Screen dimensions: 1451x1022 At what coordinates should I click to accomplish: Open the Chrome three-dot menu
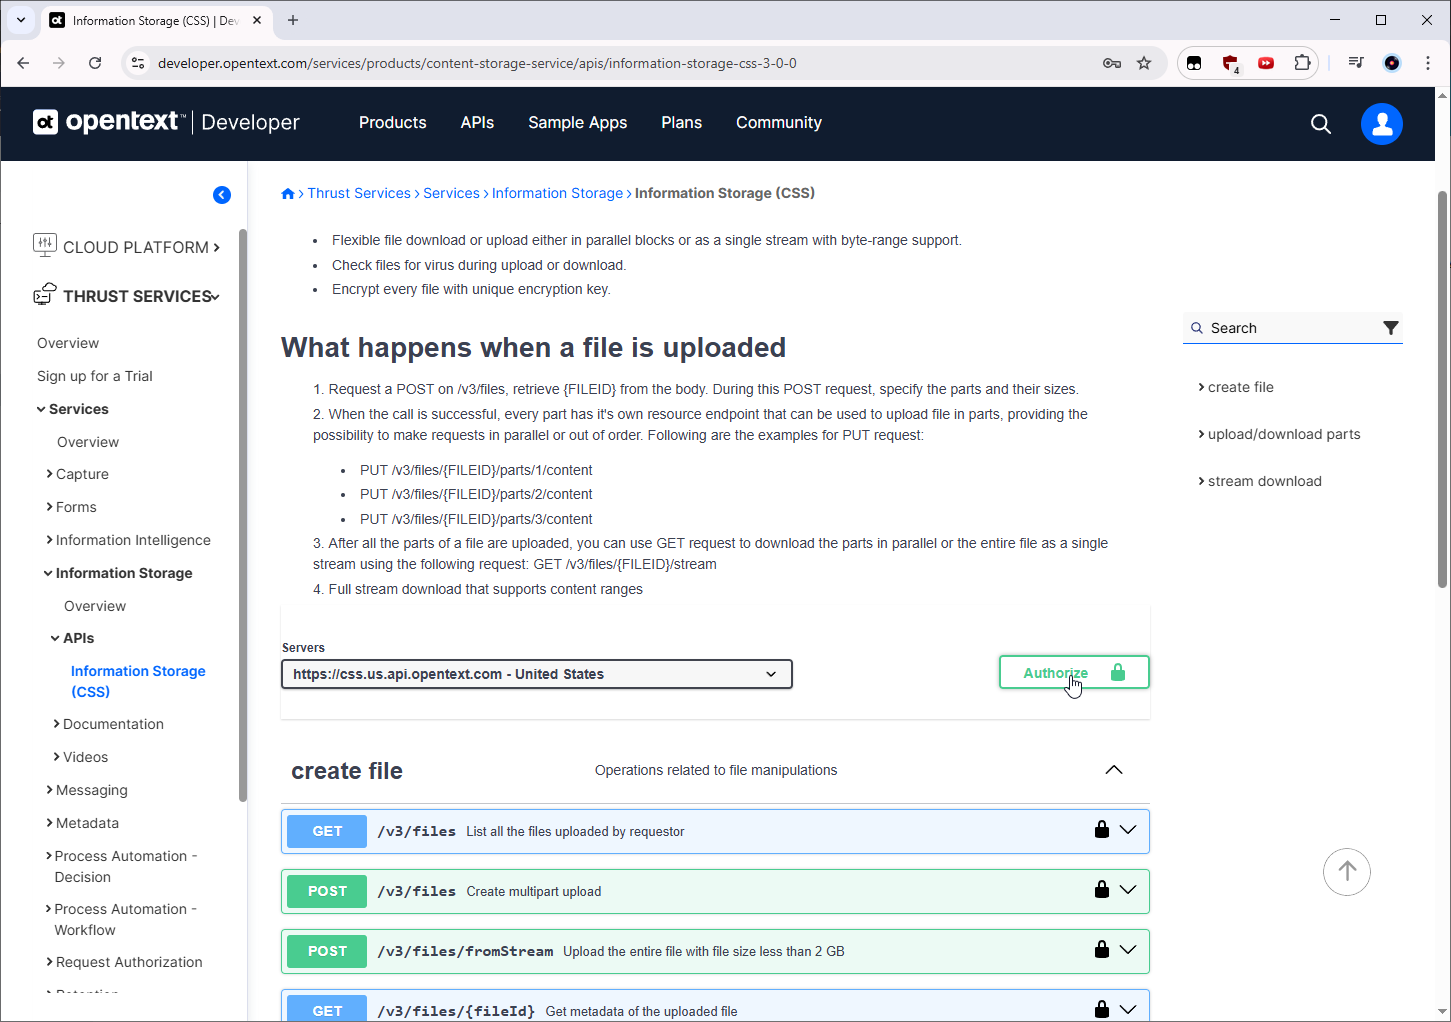(x=1428, y=63)
